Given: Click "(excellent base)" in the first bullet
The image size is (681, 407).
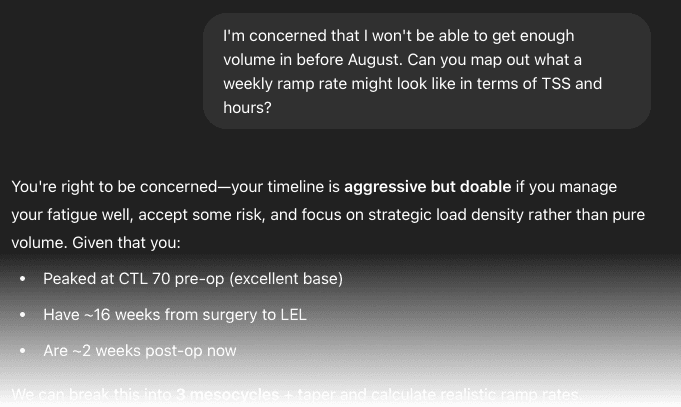Looking at the screenshot, I should 286,278.
